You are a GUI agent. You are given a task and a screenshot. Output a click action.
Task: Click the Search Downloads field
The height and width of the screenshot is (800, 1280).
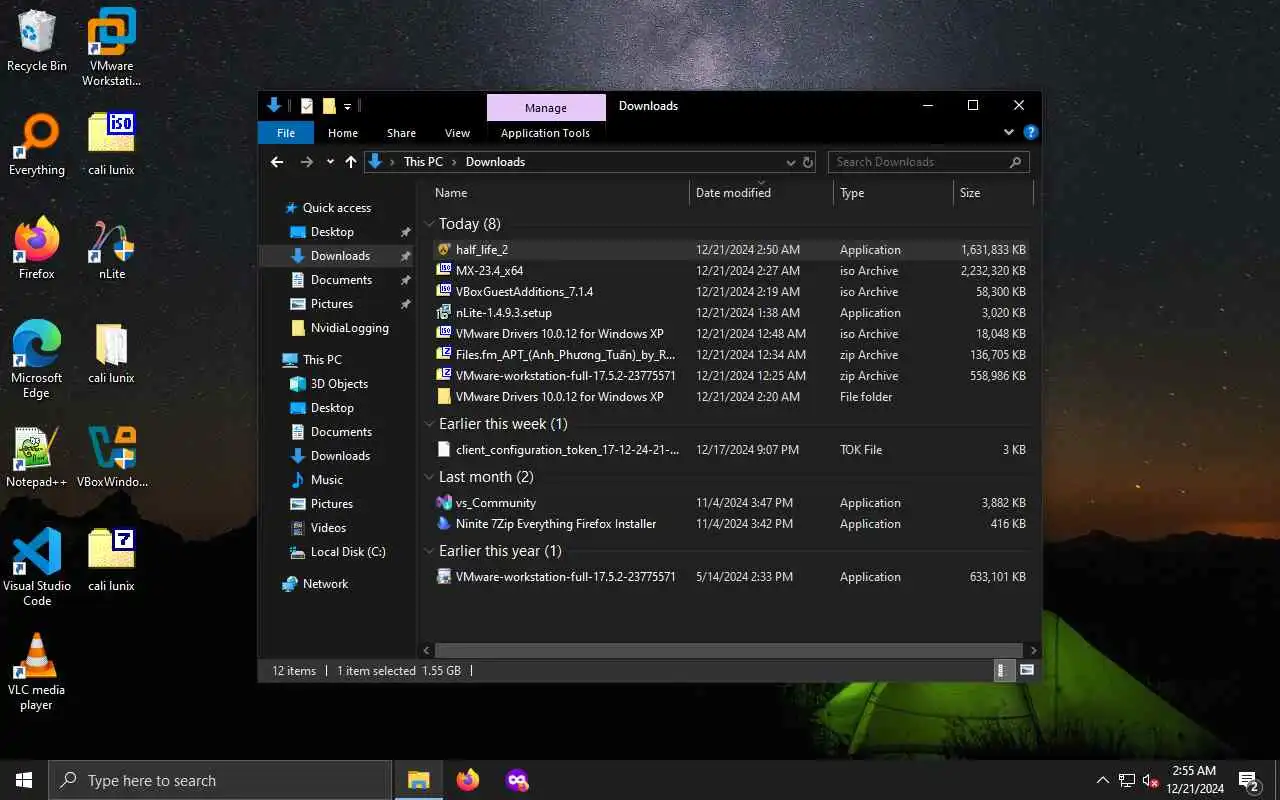(928, 162)
